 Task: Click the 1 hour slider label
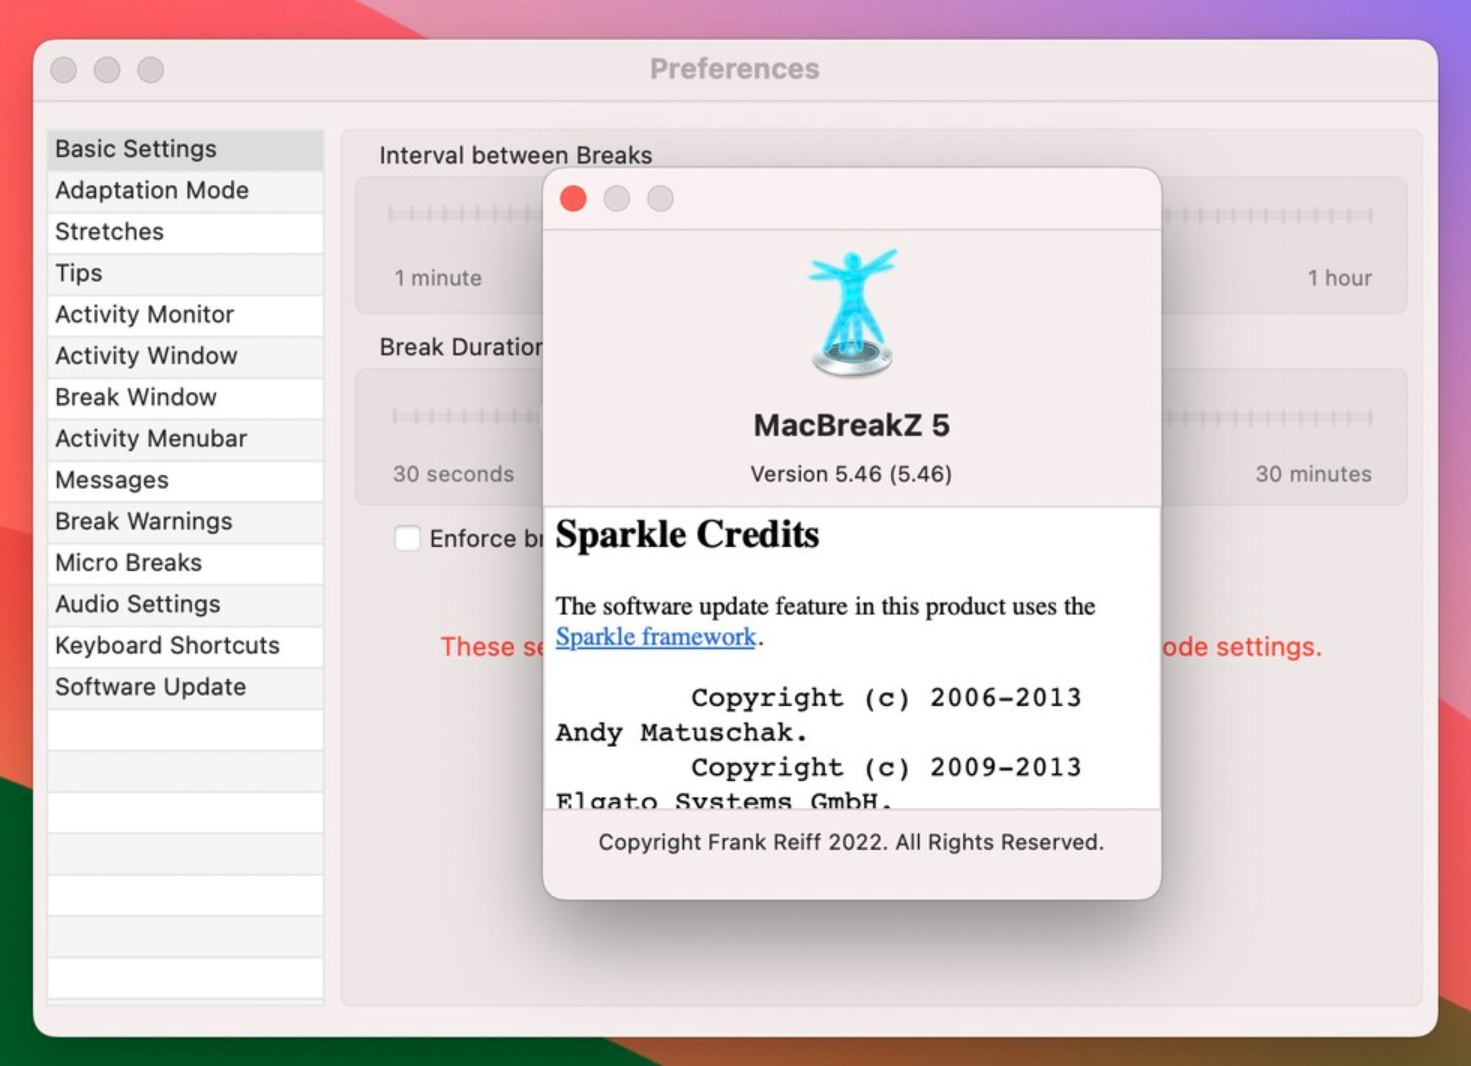[x=1339, y=278]
